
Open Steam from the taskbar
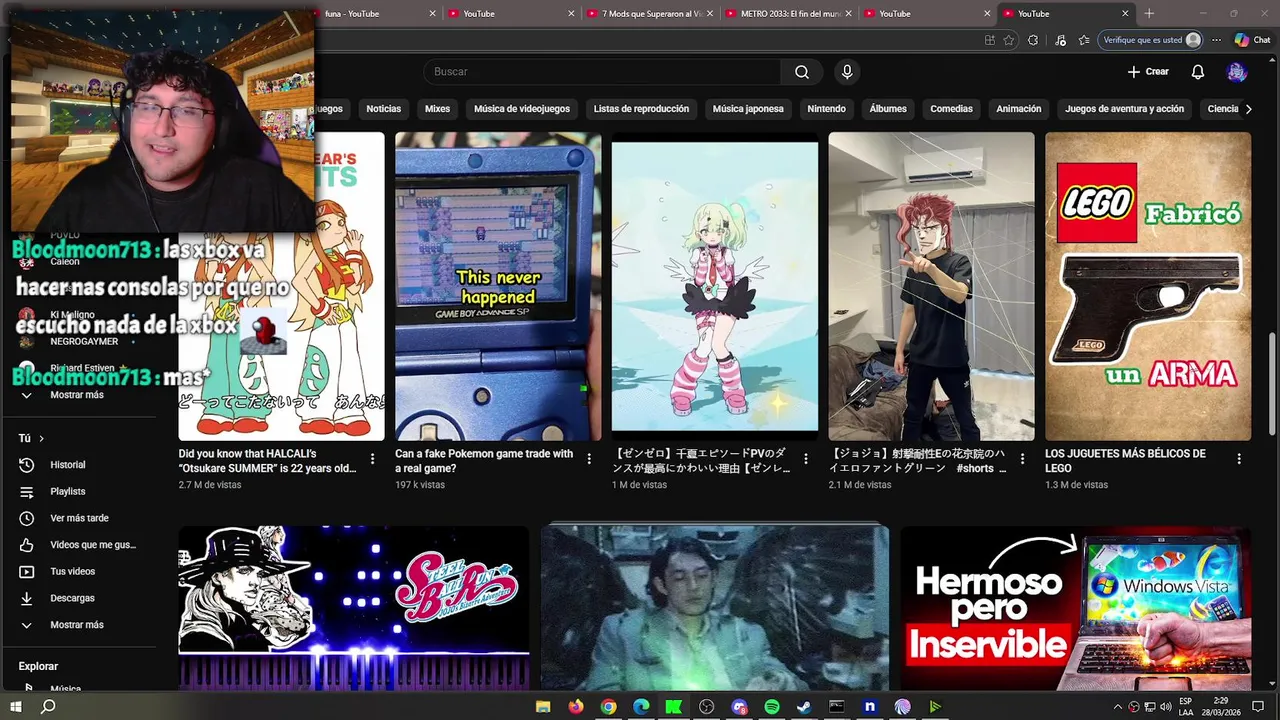[x=804, y=707]
